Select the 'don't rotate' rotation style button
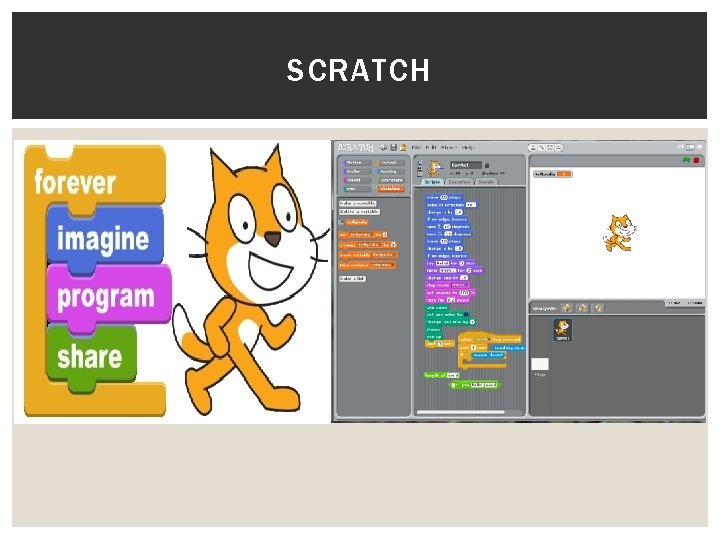The height and width of the screenshot is (540, 720). 420,174
